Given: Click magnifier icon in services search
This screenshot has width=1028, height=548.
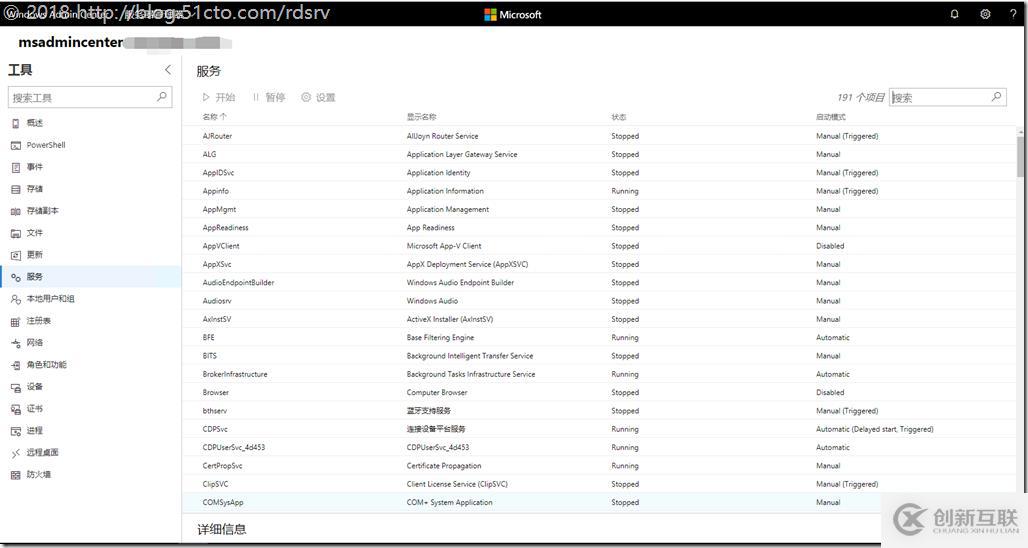Looking at the screenshot, I should point(996,97).
